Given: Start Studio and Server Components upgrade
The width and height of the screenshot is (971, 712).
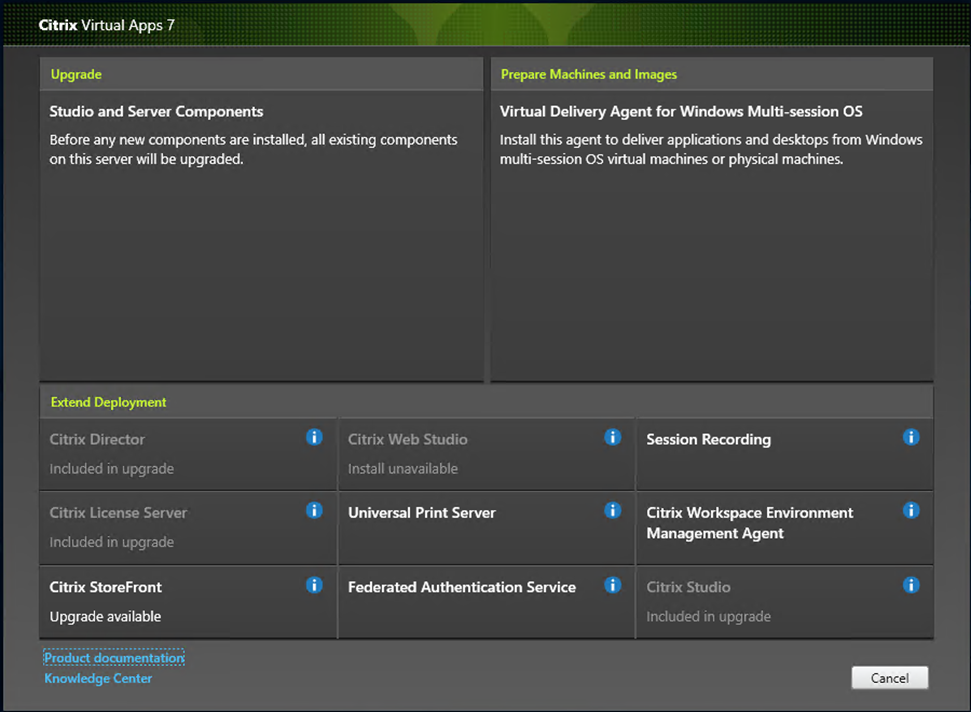Looking at the screenshot, I should pos(261,236).
